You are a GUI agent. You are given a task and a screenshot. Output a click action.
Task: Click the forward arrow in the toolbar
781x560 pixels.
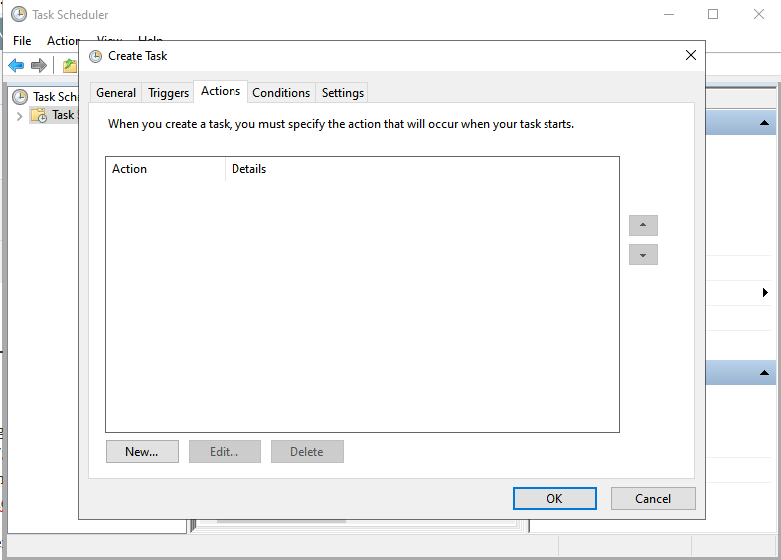click(39, 65)
